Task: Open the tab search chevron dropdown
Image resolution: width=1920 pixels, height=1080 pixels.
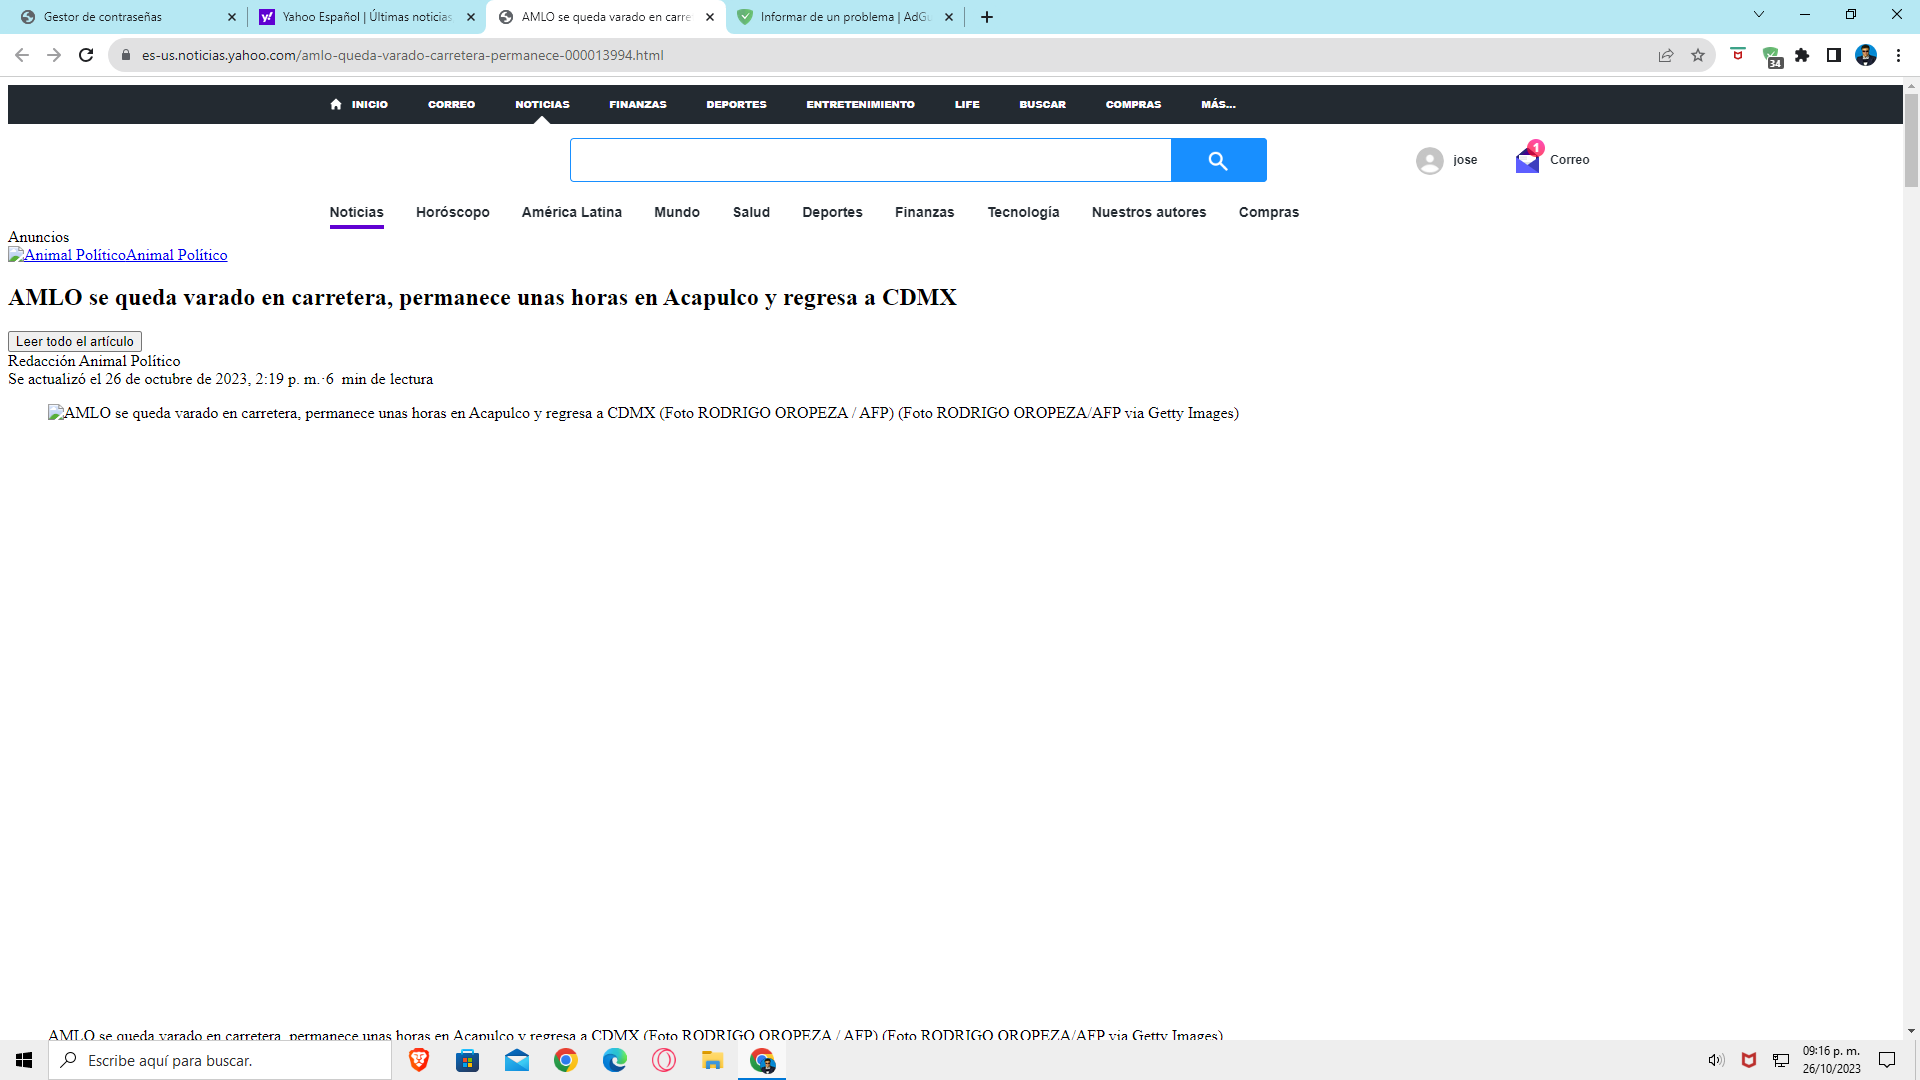Action: click(x=1758, y=14)
